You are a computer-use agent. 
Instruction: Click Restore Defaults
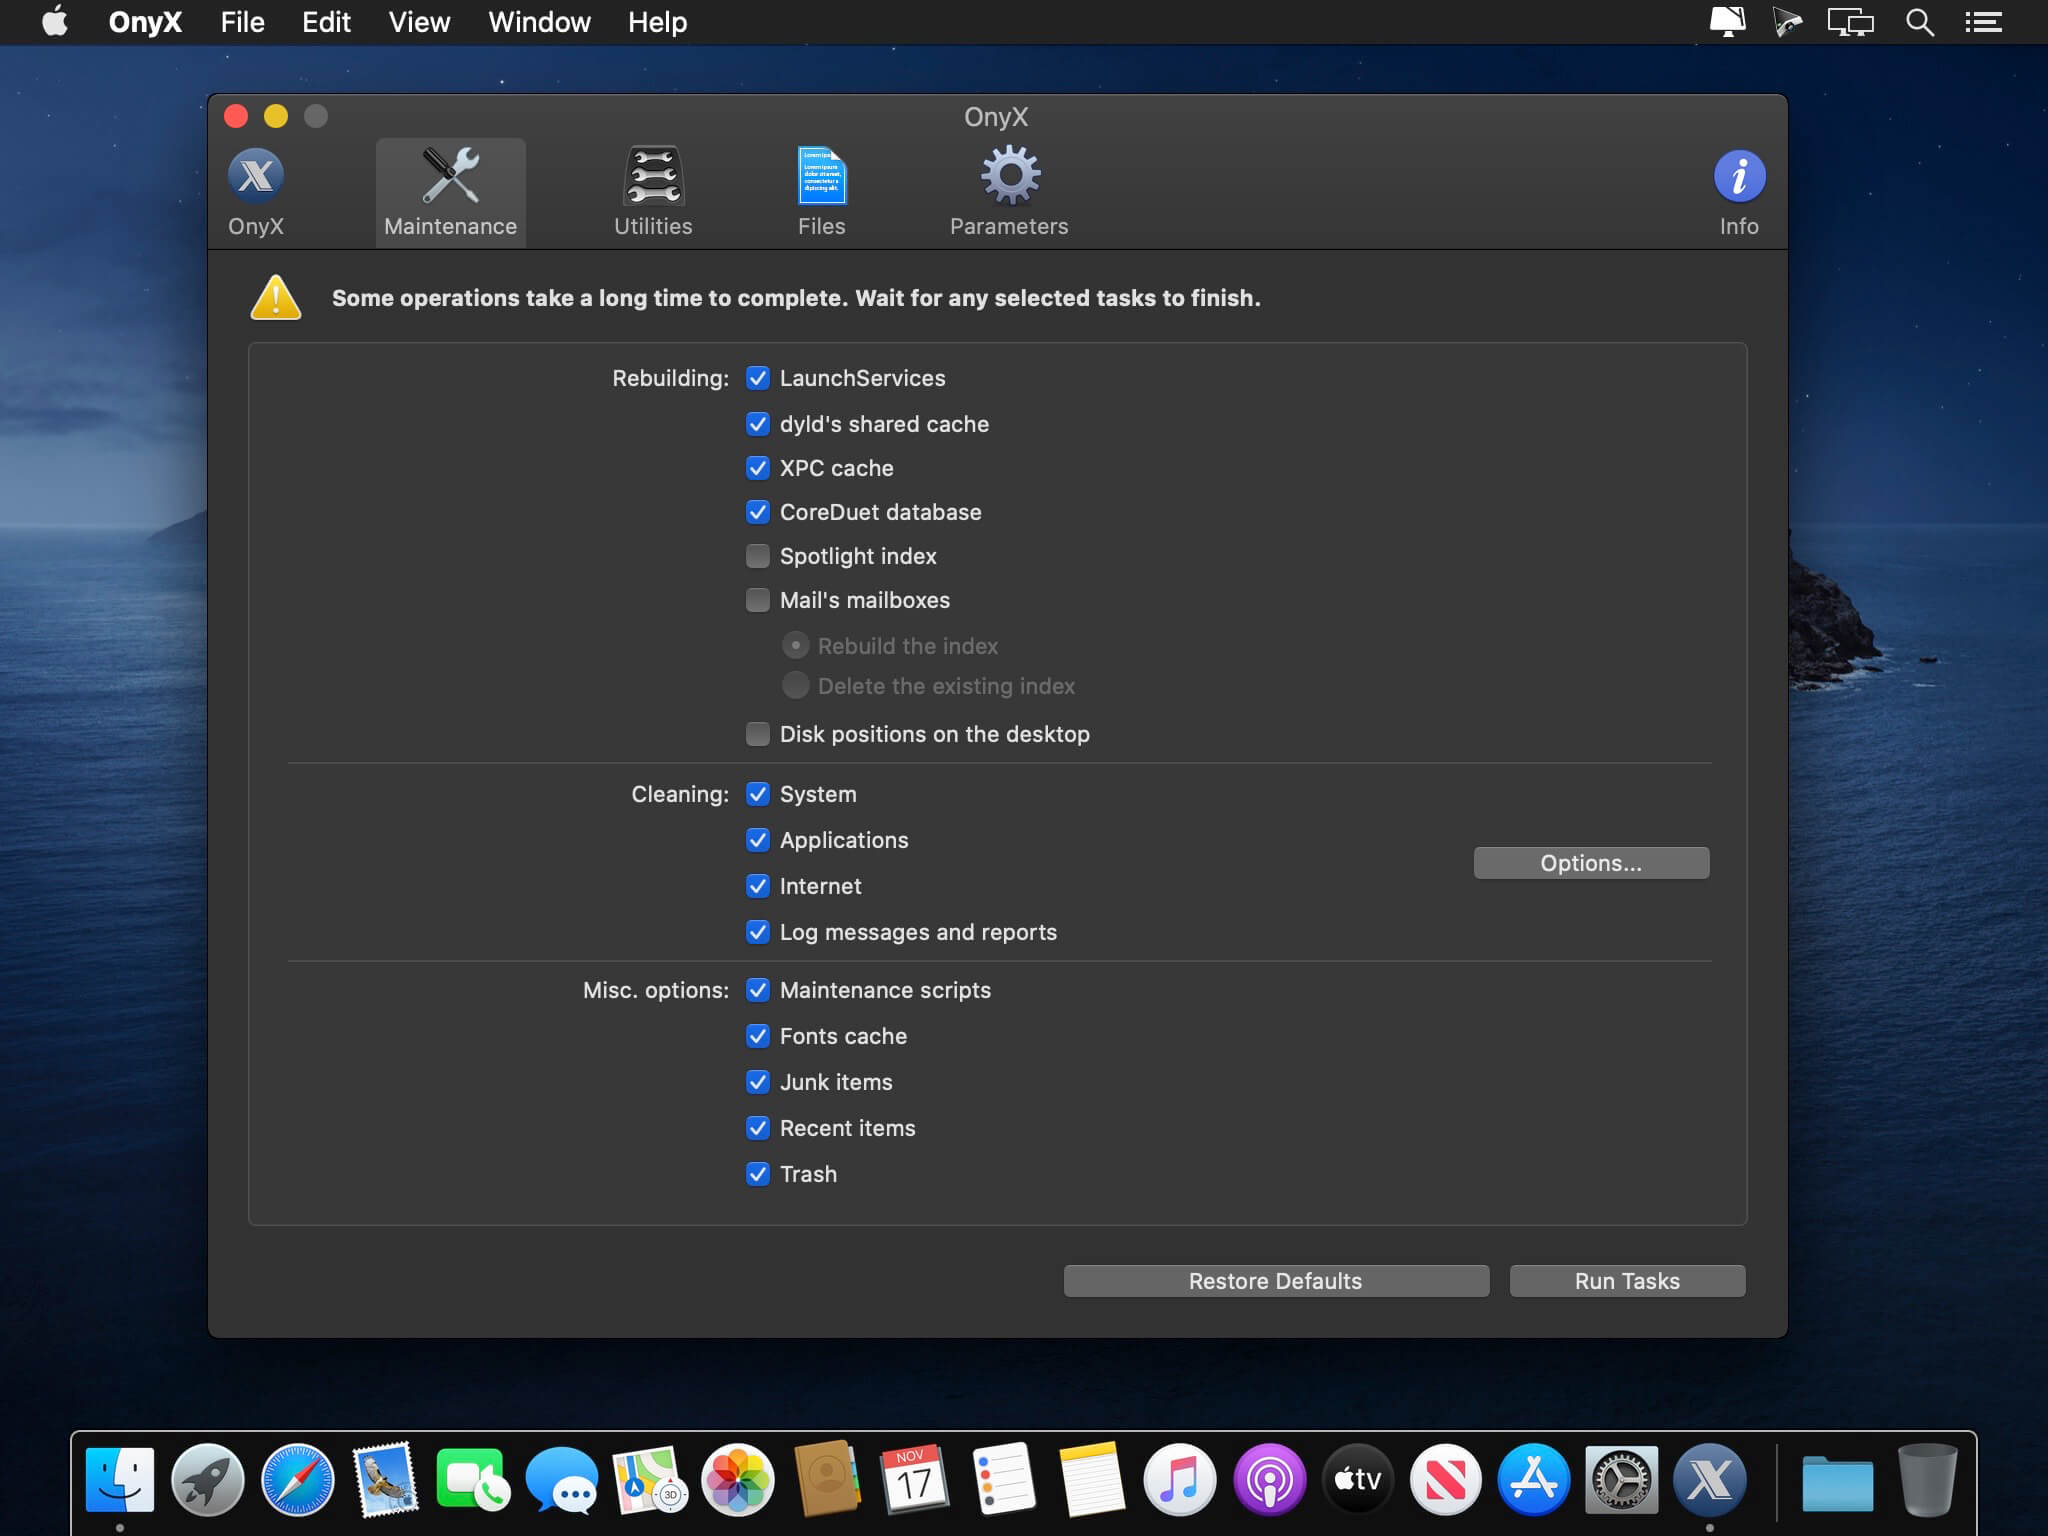(x=1276, y=1281)
